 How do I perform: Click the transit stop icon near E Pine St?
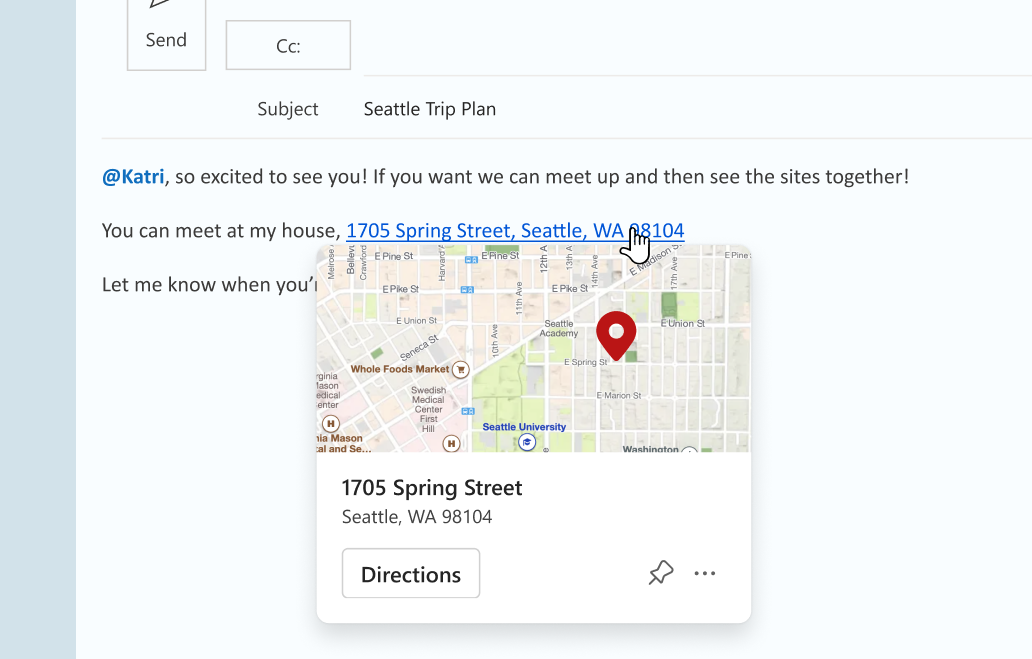pos(471,260)
